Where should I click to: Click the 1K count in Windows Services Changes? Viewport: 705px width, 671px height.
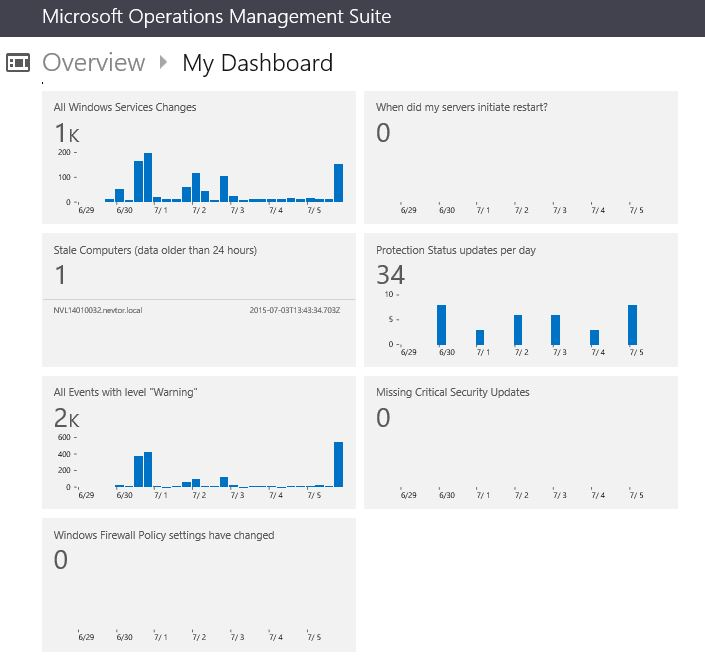[x=67, y=133]
